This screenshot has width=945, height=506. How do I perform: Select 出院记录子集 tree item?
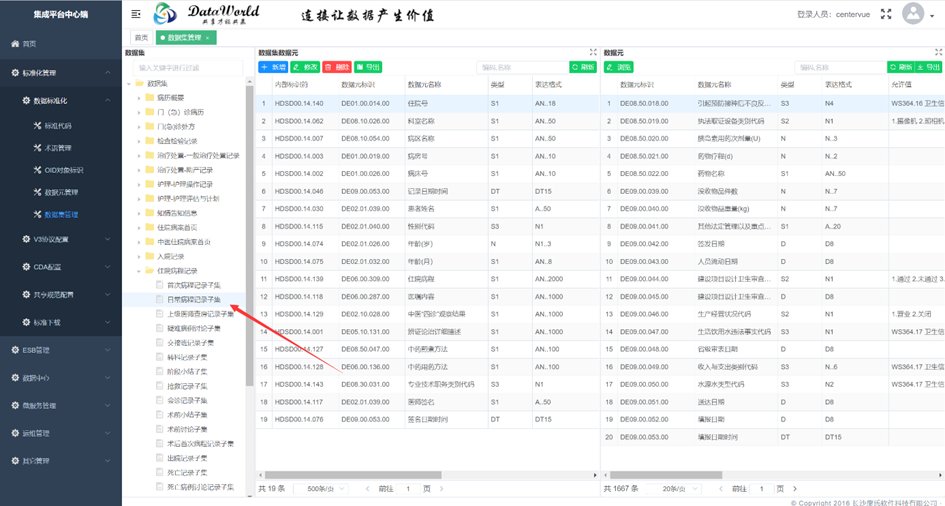[x=187, y=458]
